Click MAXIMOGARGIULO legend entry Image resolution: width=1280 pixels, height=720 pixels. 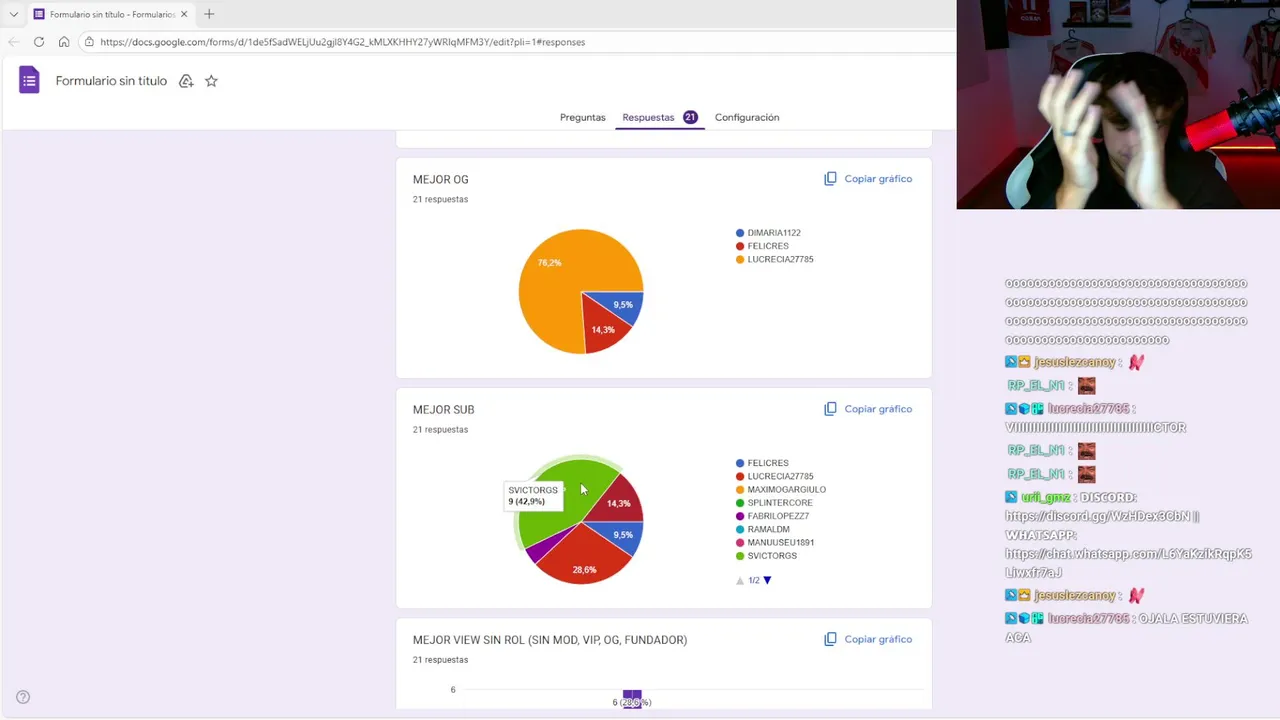coord(781,490)
